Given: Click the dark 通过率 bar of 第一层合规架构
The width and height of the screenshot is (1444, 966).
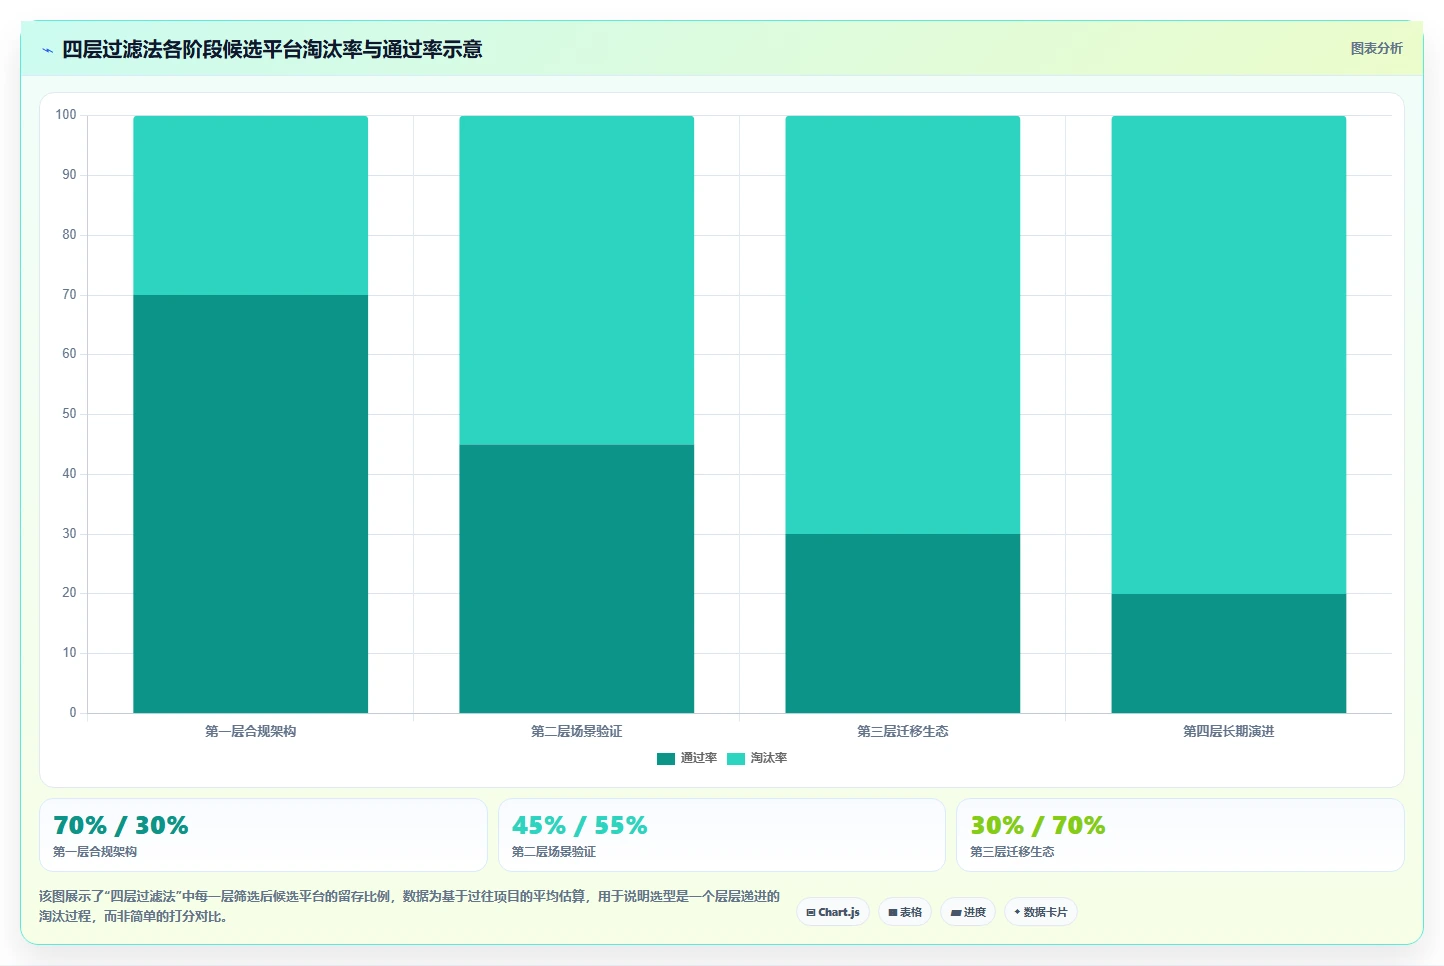Looking at the screenshot, I should (250, 504).
